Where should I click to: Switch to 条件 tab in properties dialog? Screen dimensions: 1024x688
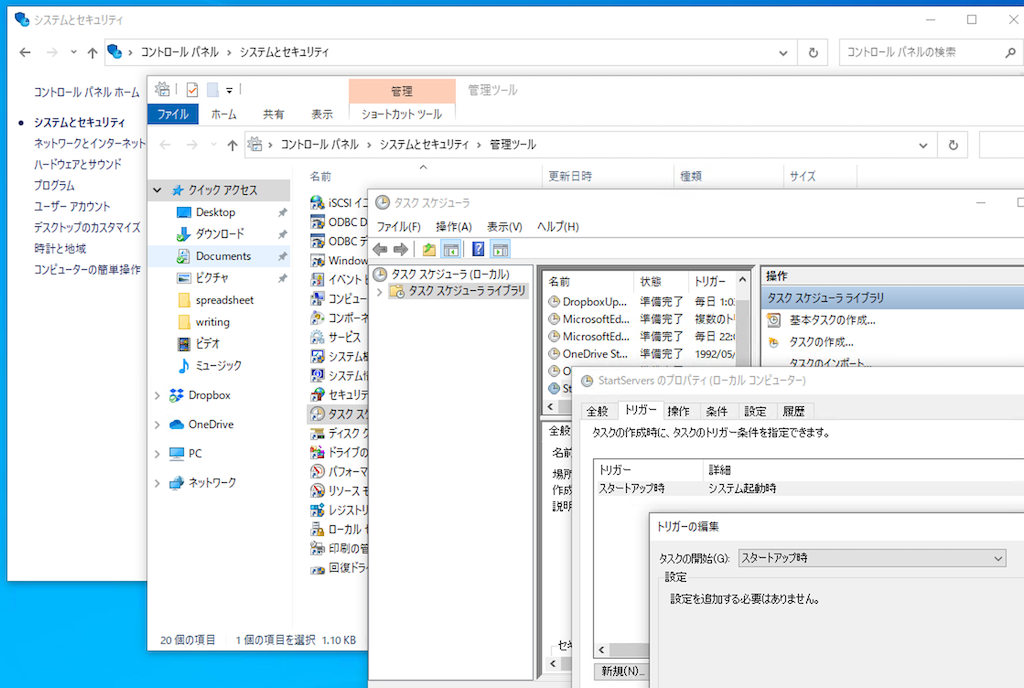[x=716, y=411]
